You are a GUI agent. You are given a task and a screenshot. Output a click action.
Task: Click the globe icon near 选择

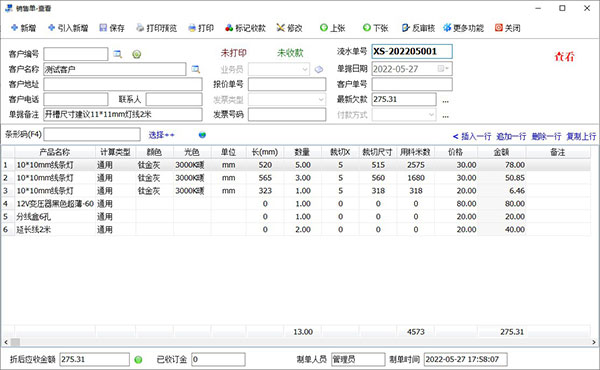pyautogui.click(x=202, y=135)
